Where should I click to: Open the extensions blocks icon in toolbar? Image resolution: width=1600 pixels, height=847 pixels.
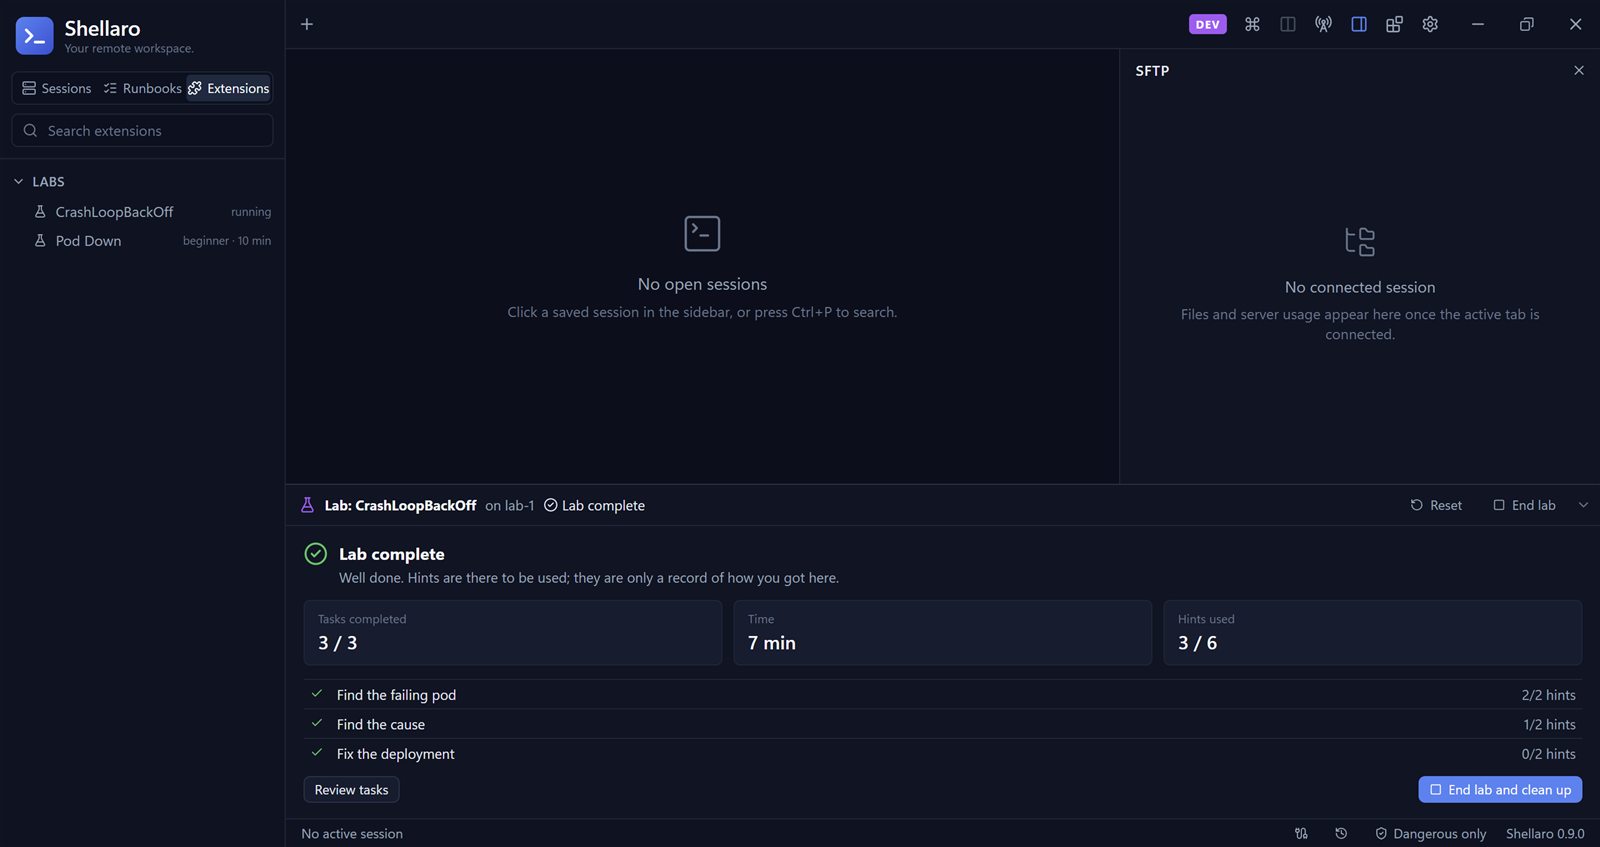pyautogui.click(x=1394, y=24)
